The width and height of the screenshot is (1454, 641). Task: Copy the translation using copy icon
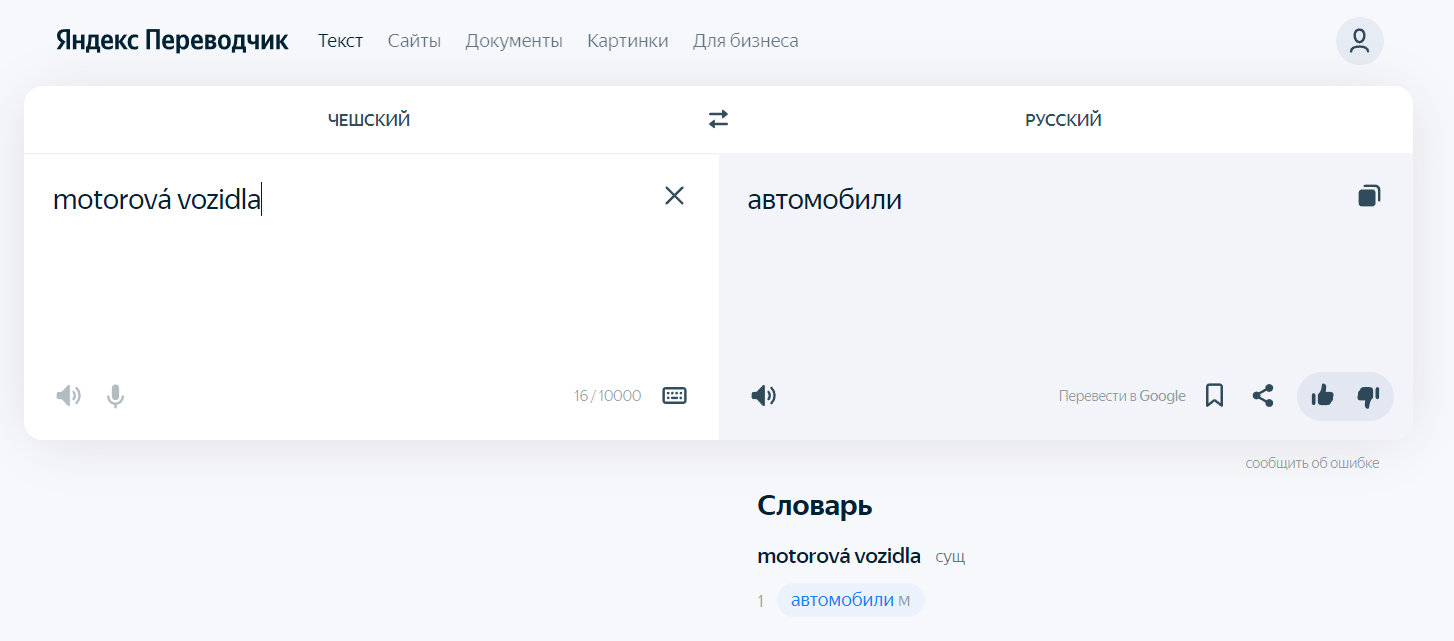(1369, 196)
